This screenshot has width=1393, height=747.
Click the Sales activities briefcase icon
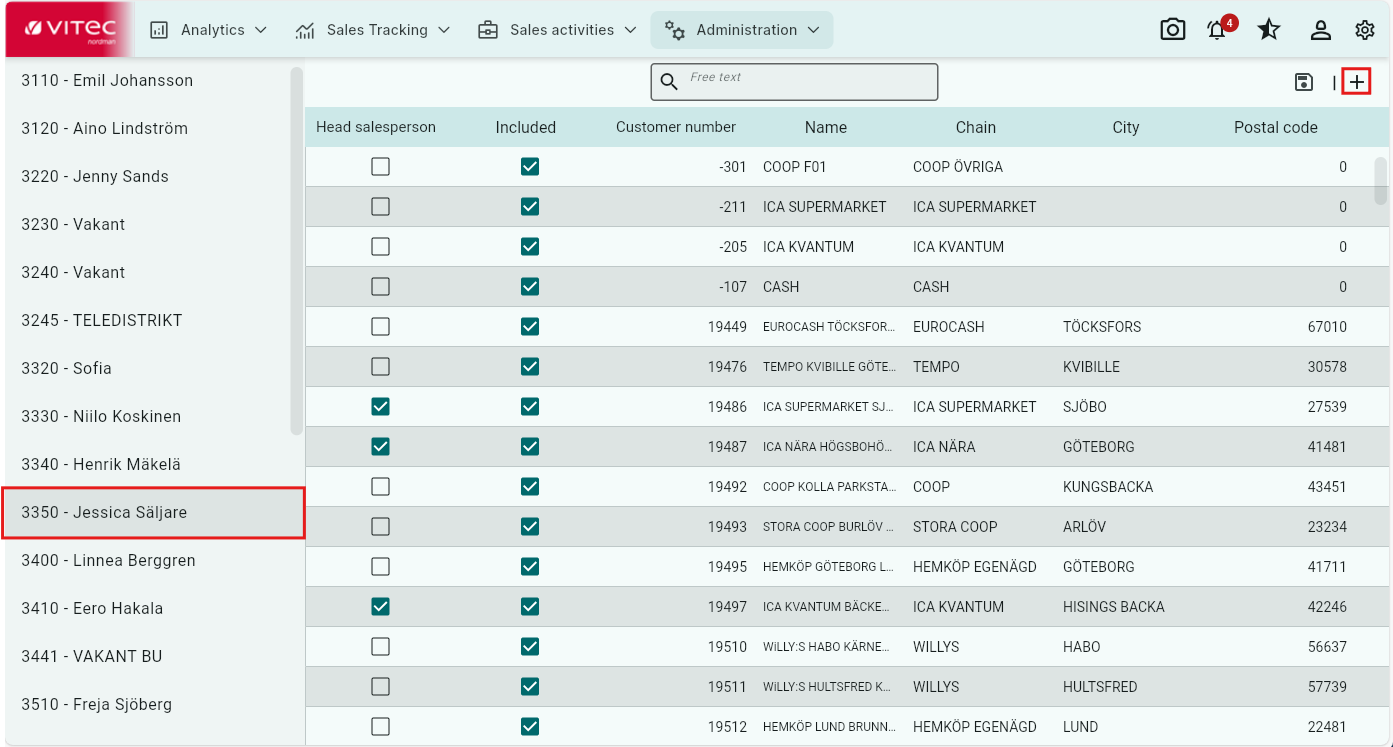point(488,30)
